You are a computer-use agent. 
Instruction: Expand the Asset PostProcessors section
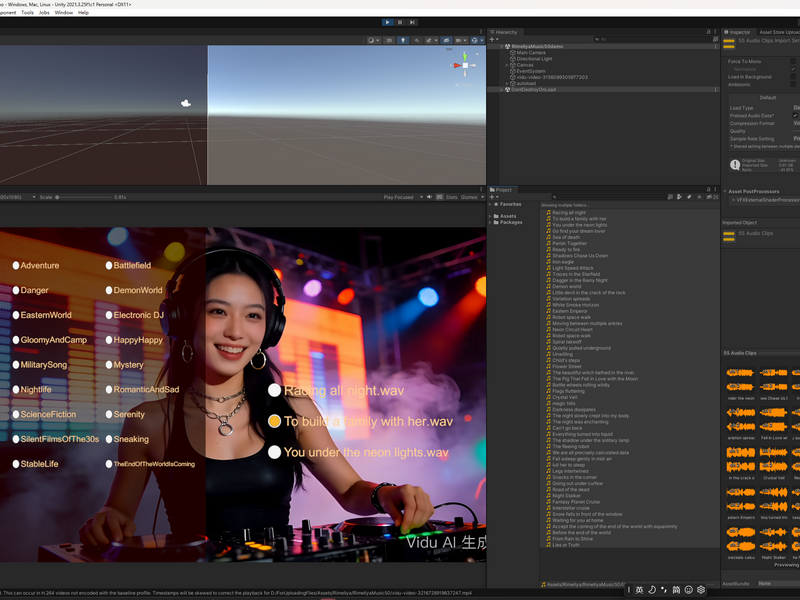click(x=725, y=191)
